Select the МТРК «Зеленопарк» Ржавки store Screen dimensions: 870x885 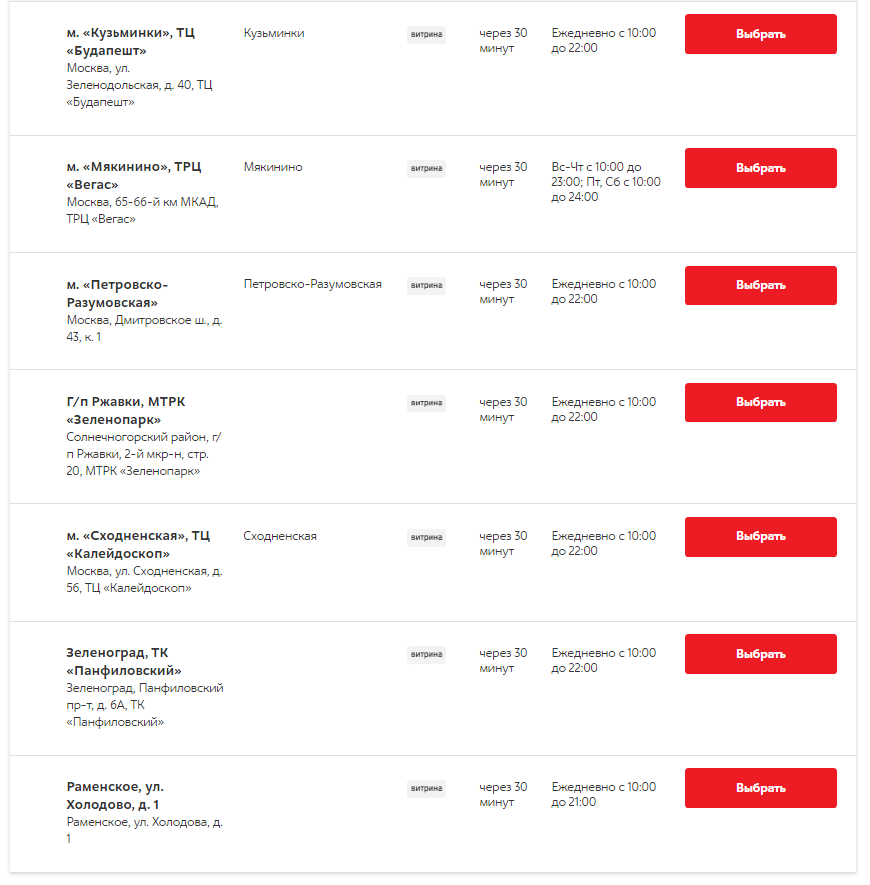[x=760, y=402]
